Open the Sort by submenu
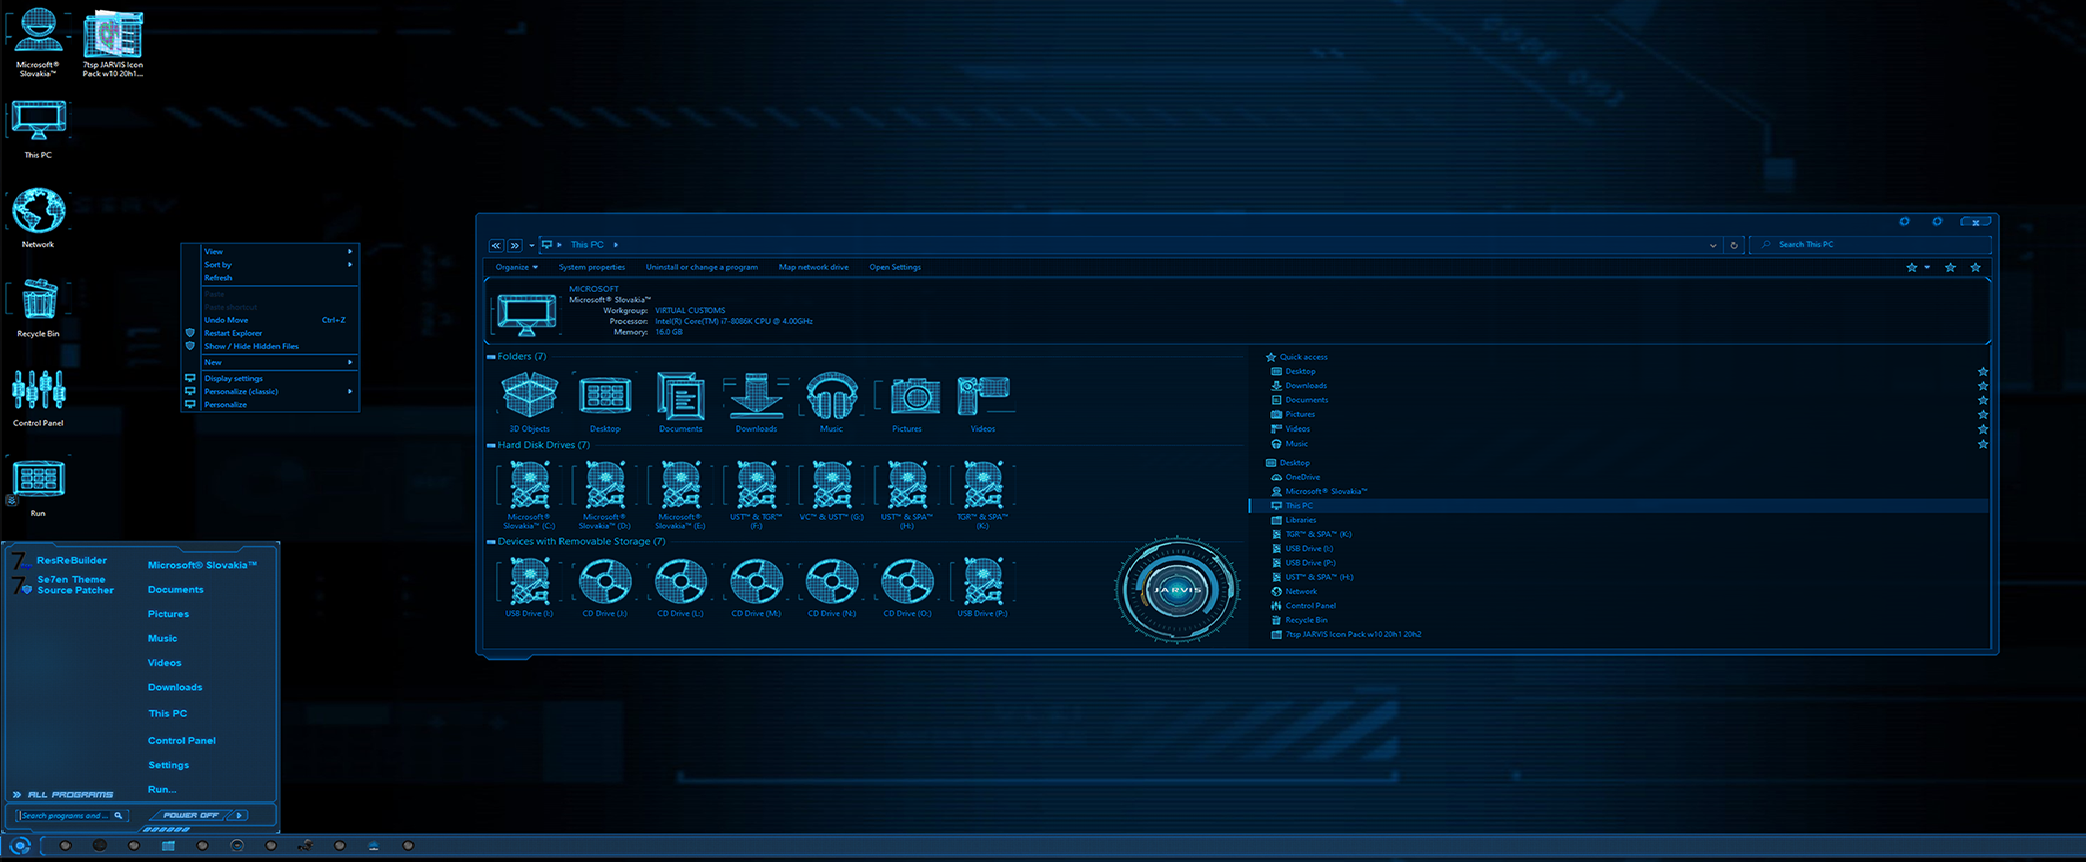This screenshot has width=2086, height=862. click(277, 264)
